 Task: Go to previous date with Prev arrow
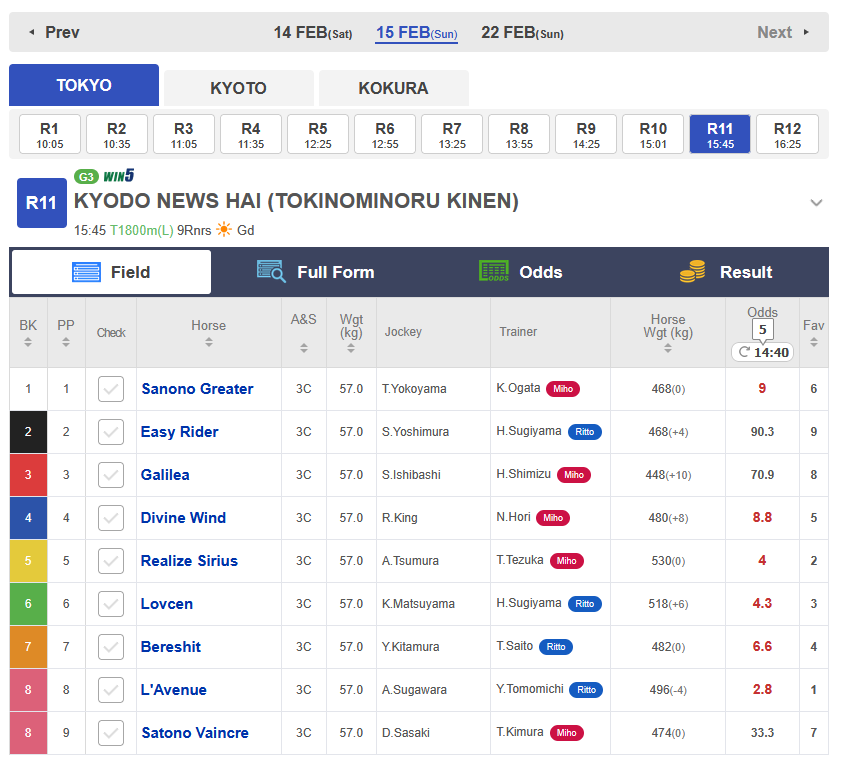coord(54,32)
